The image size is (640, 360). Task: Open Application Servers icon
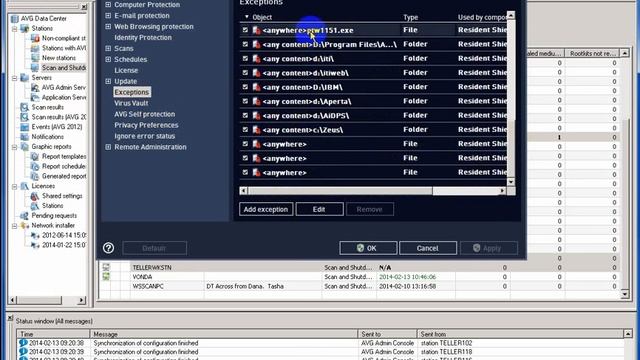point(35,97)
